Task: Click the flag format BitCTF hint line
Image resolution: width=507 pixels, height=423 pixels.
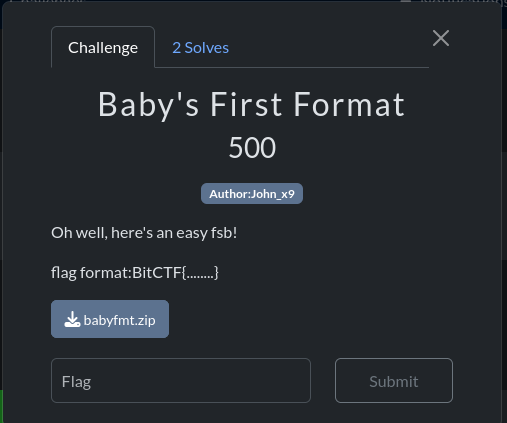Action: point(135,273)
